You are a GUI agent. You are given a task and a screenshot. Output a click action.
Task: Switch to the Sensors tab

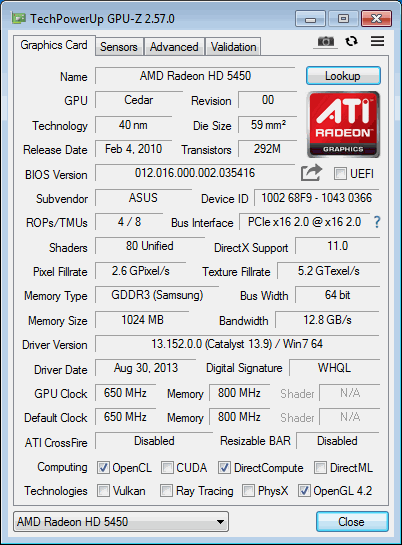point(119,47)
